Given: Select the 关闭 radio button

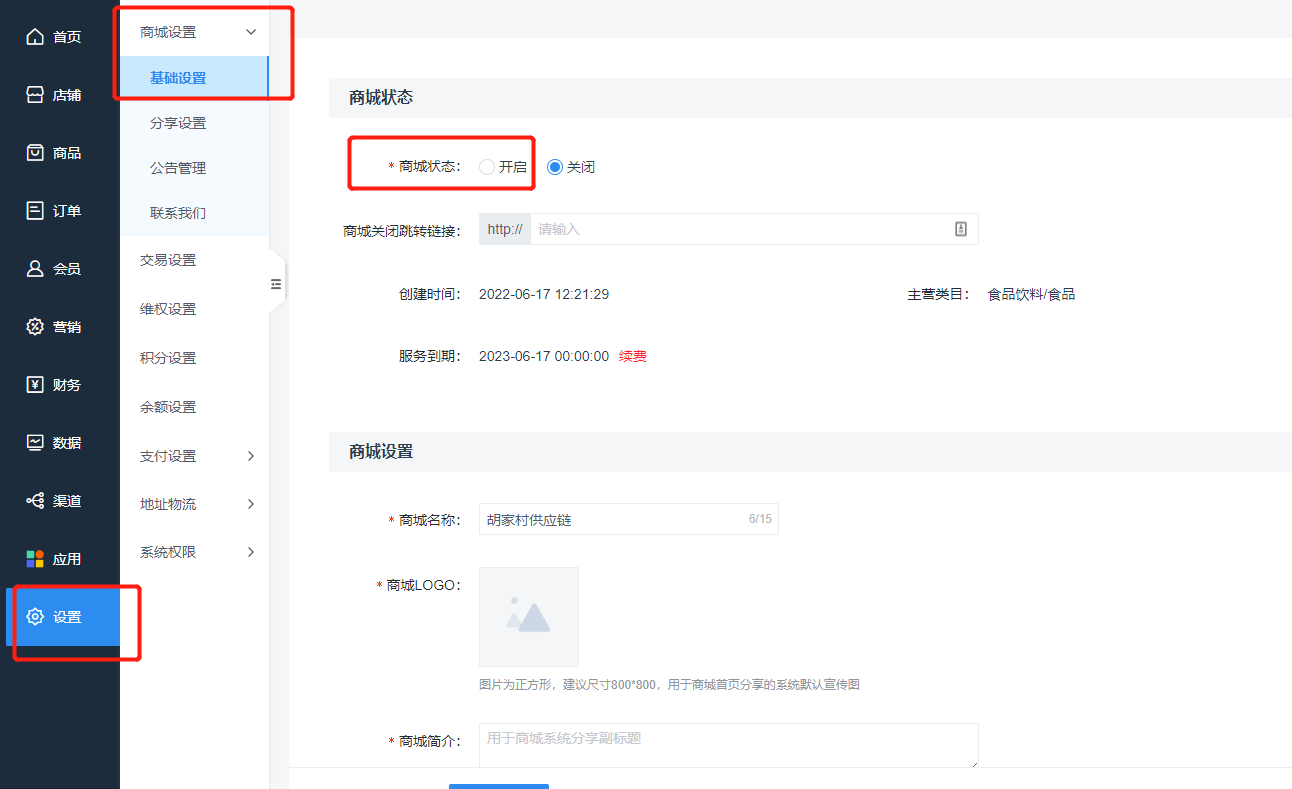Looking at the screenshot, I should pyautogui.click(x=555, y=167).
